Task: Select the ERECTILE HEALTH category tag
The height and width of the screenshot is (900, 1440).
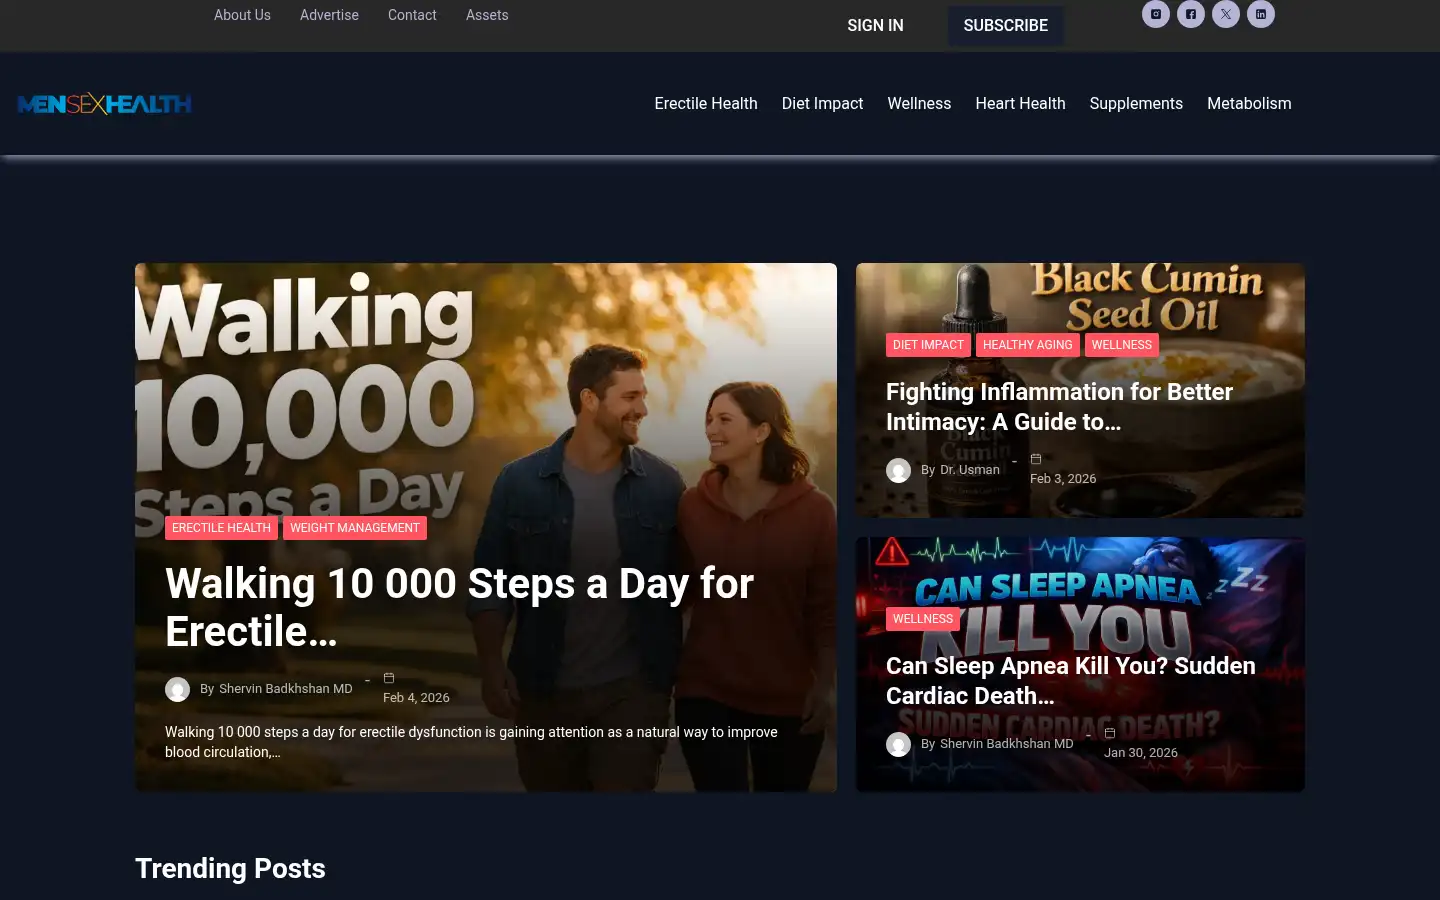Action: [221, 528]
